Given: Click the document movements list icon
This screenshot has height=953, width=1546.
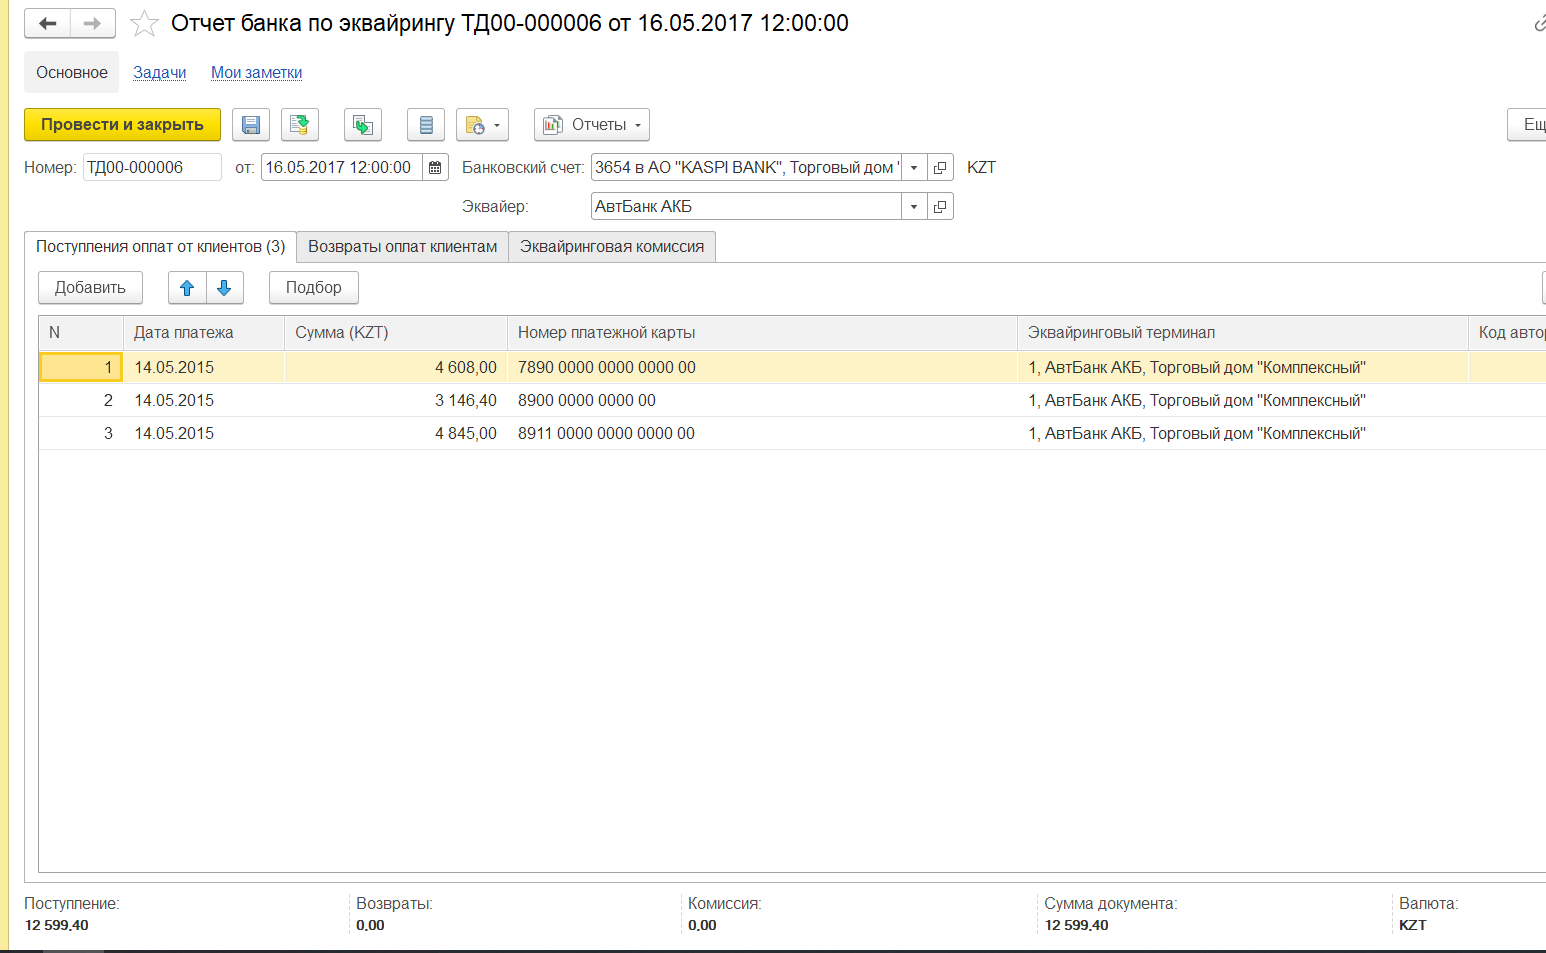Looking at the screenshot, I should (x=426, y=125).
